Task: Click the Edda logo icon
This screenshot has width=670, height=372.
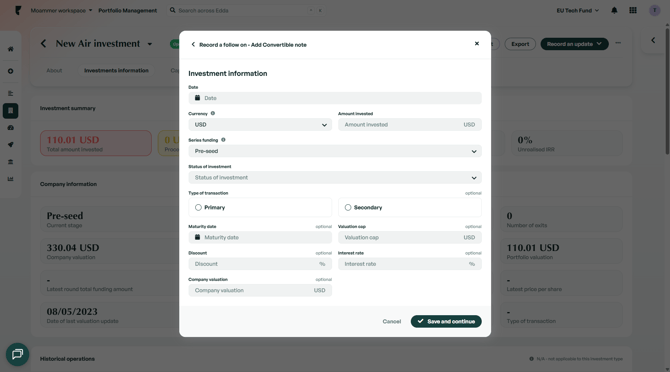Action: (18, 10)
